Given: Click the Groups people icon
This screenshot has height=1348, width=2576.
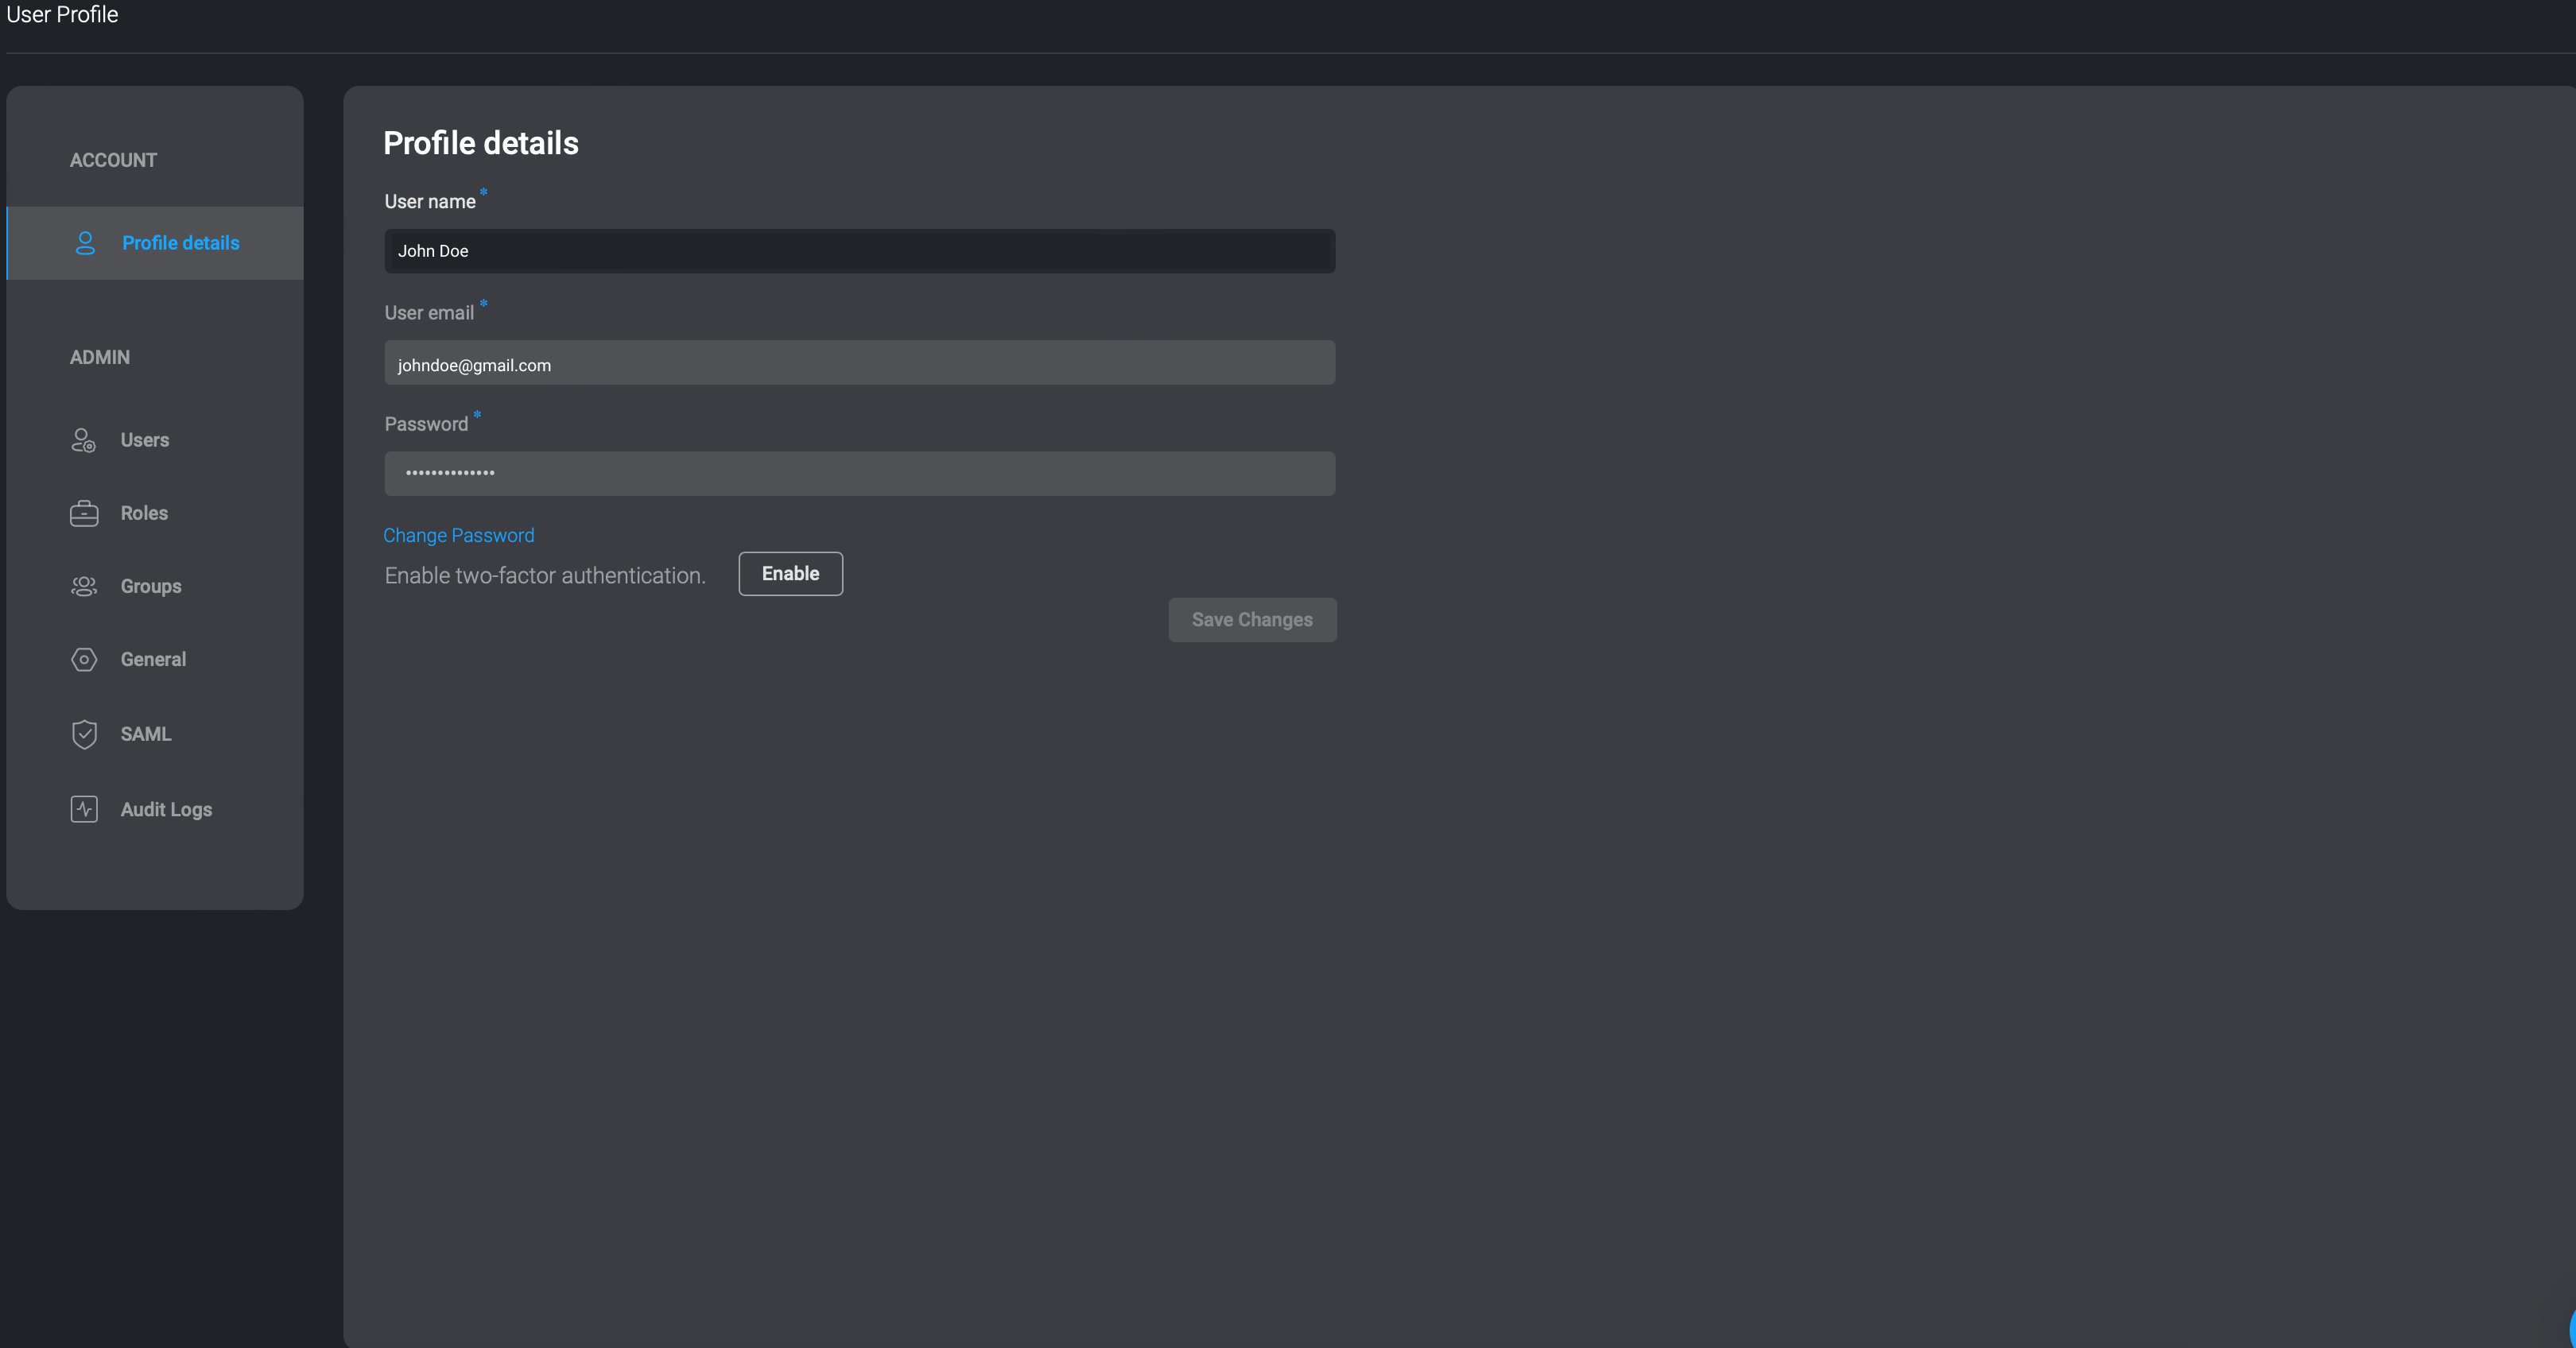Looking at the screenshot, I should point(84,586).
